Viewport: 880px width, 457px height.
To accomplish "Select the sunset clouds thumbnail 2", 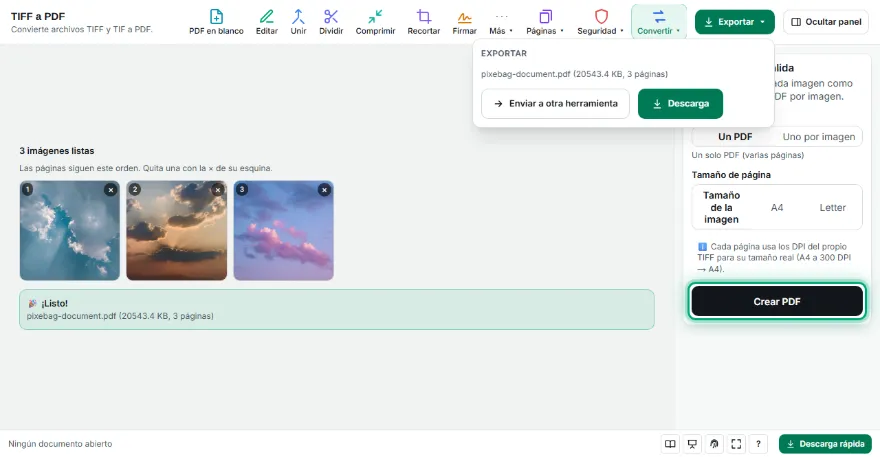I will (x=177, y=230).
